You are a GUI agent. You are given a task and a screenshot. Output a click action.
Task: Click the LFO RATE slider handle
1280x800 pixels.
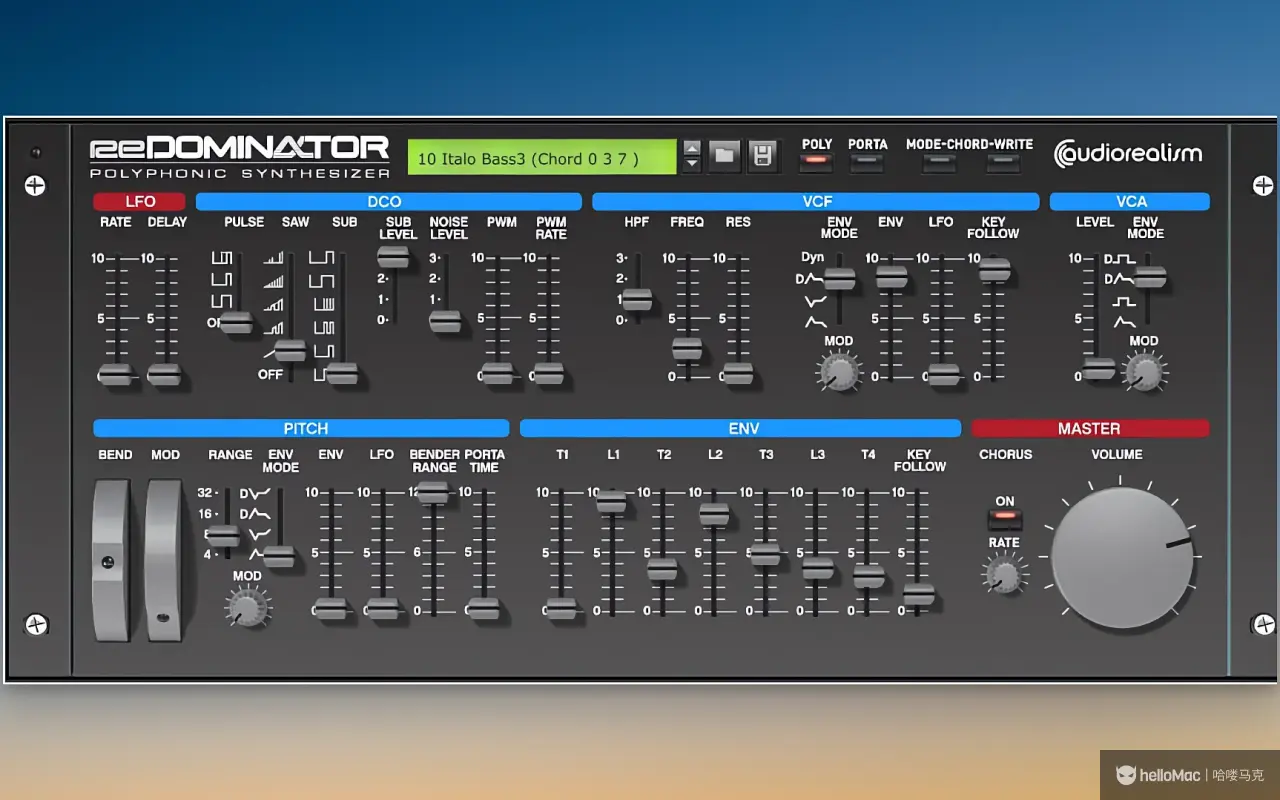coord(116,374)
